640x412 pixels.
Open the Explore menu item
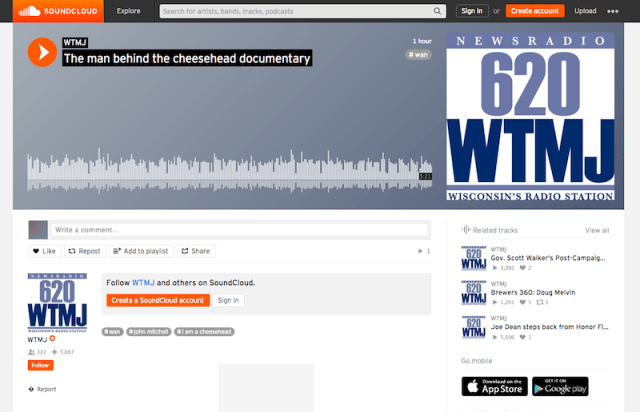point(128,11)
